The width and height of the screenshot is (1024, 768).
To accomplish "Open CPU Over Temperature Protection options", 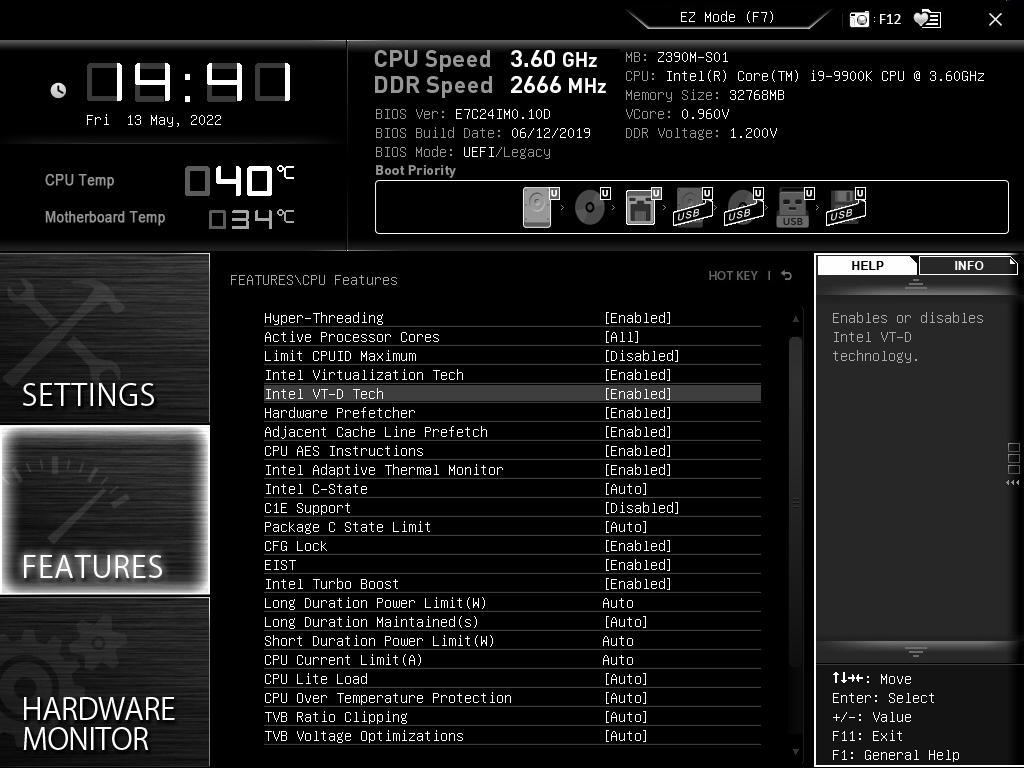I will pos(512,697).
